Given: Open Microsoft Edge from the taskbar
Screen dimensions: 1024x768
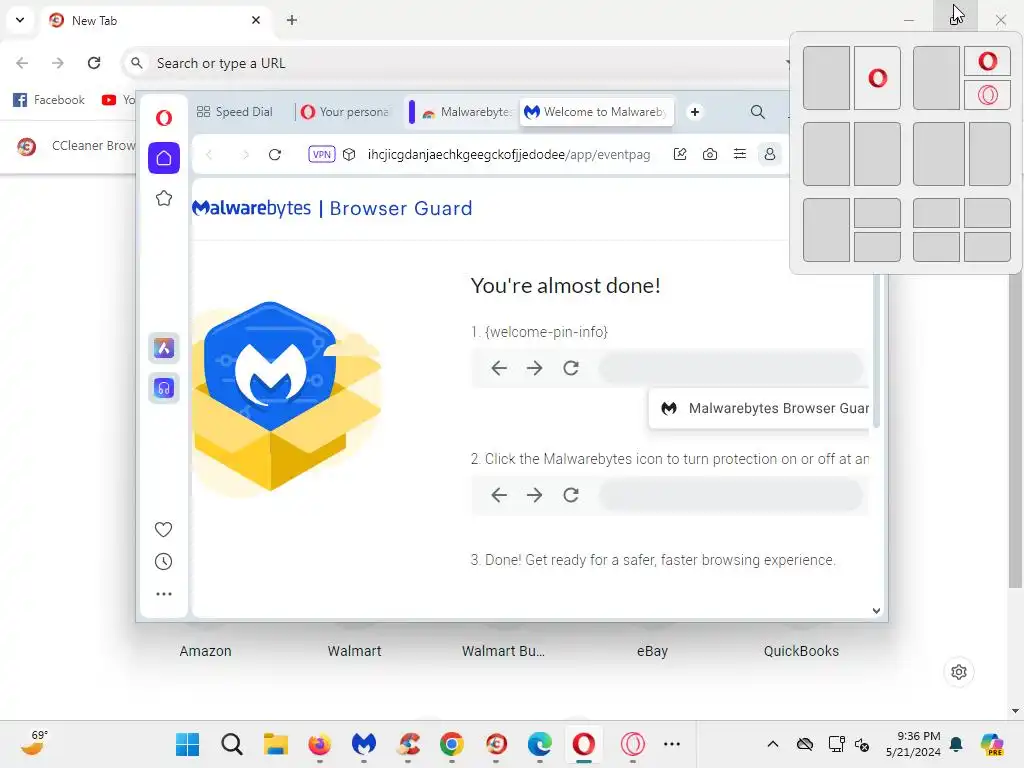Looking at the screenshot, I should point(540,744).
